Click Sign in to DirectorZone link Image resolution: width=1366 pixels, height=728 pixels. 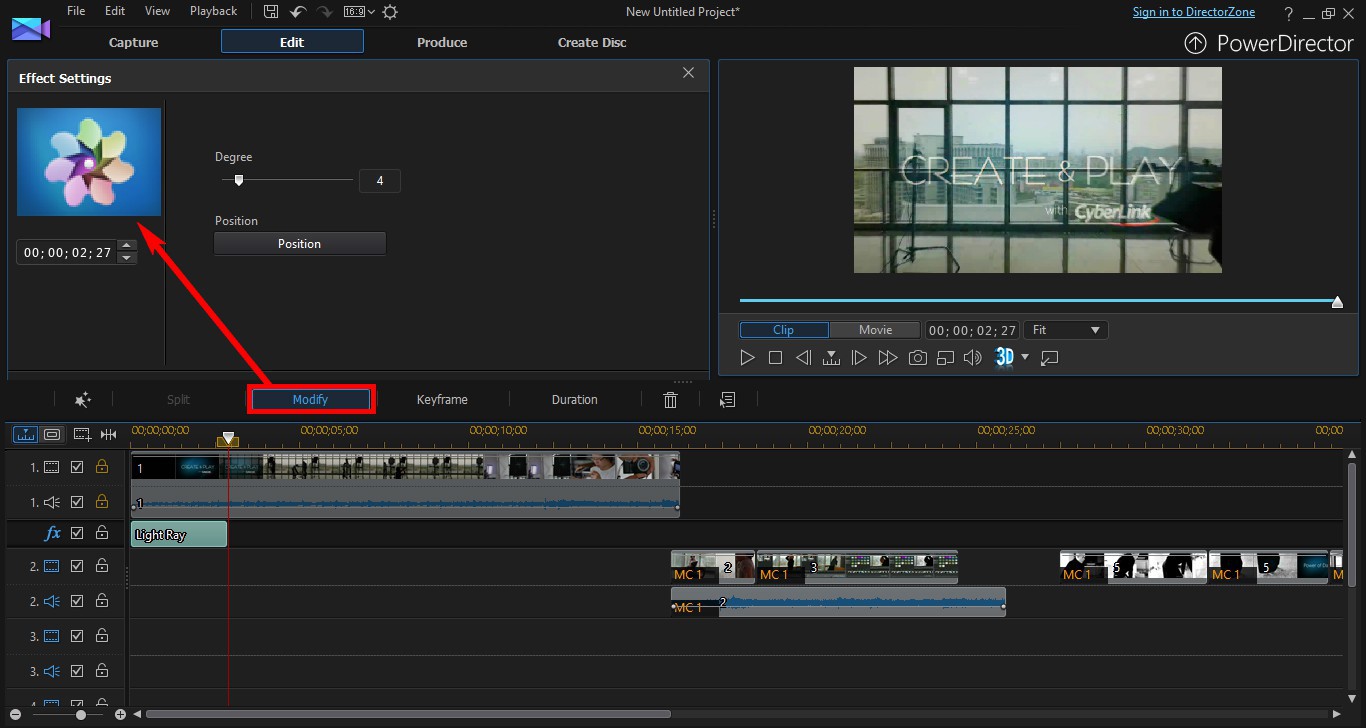tap(1192, 12)
